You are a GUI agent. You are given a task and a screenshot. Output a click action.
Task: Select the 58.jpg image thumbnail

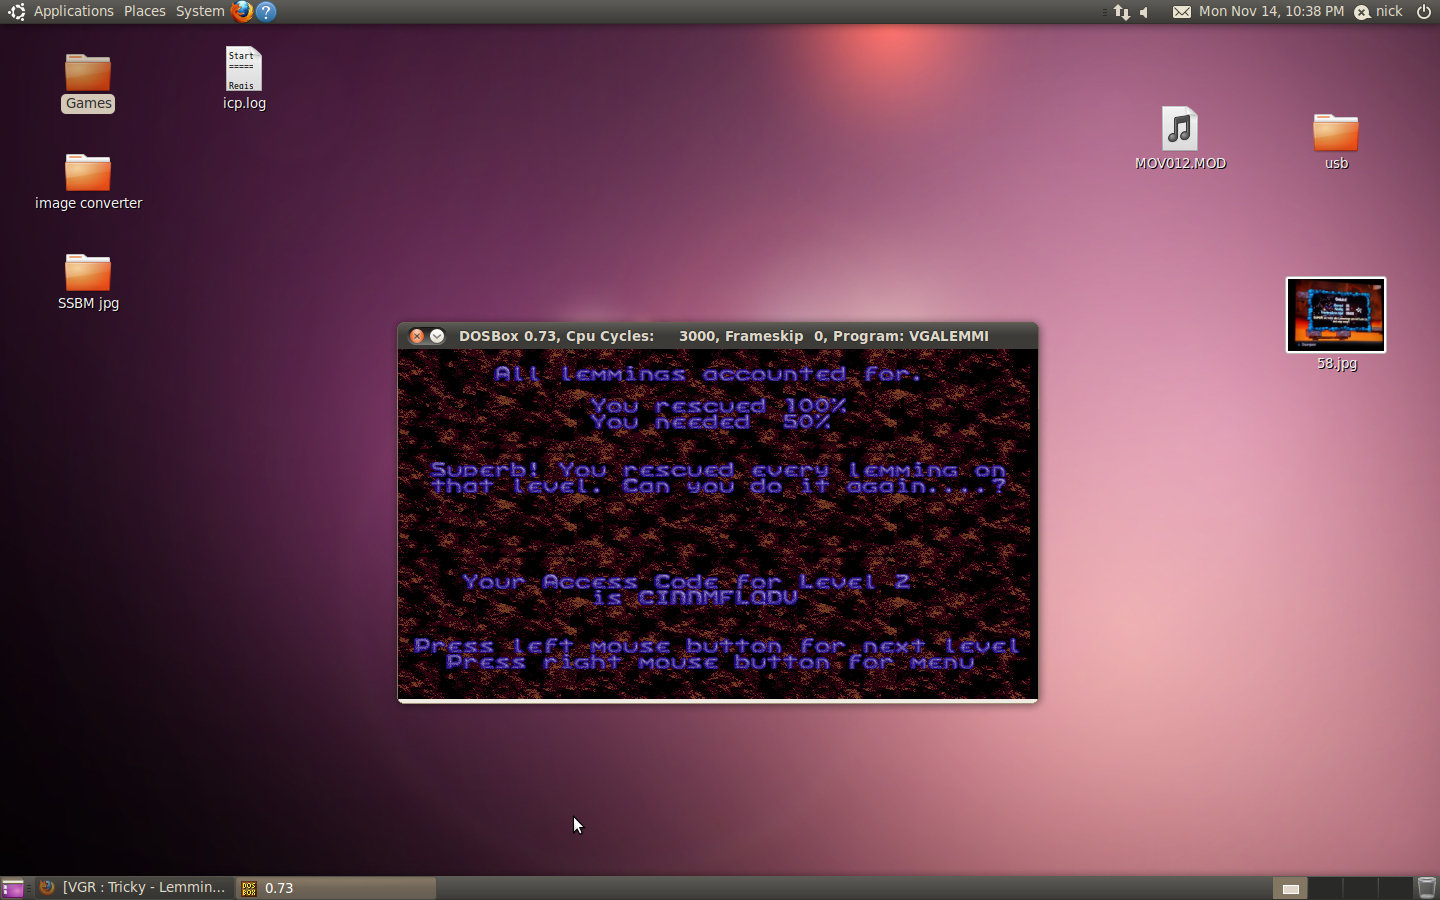1336,315
